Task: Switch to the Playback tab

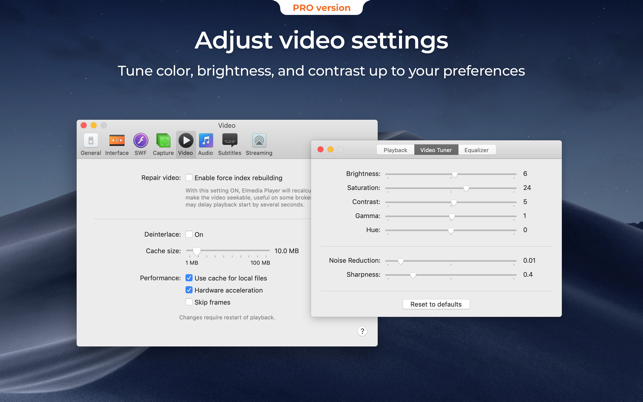Action: point(395,150)
